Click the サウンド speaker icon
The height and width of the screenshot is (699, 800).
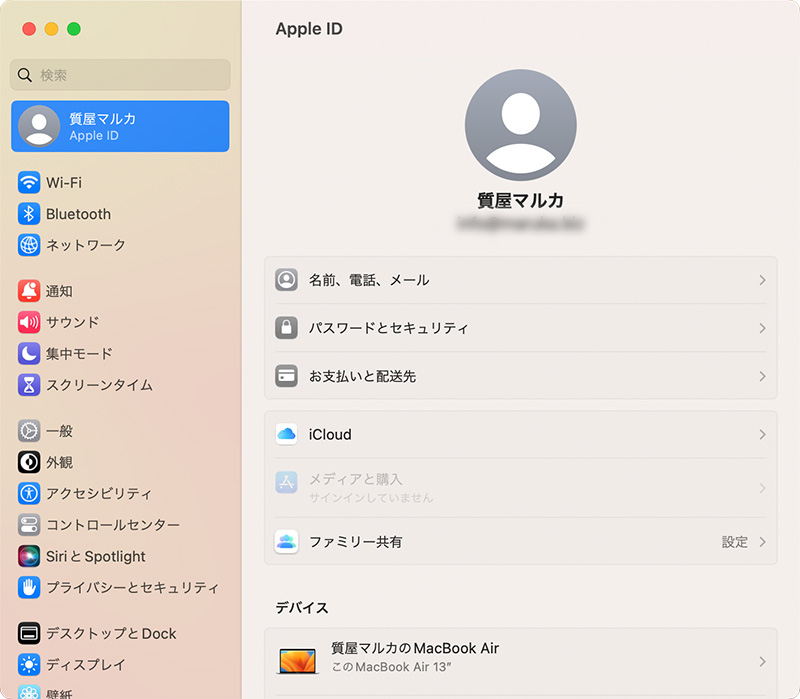point(29,322)
